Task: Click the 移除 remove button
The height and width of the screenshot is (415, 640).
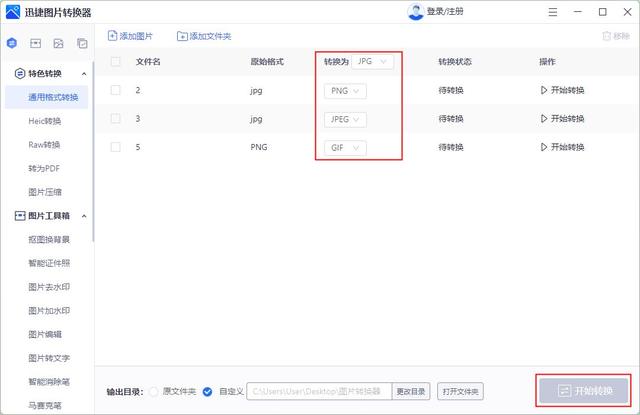Action: [616, 36]
